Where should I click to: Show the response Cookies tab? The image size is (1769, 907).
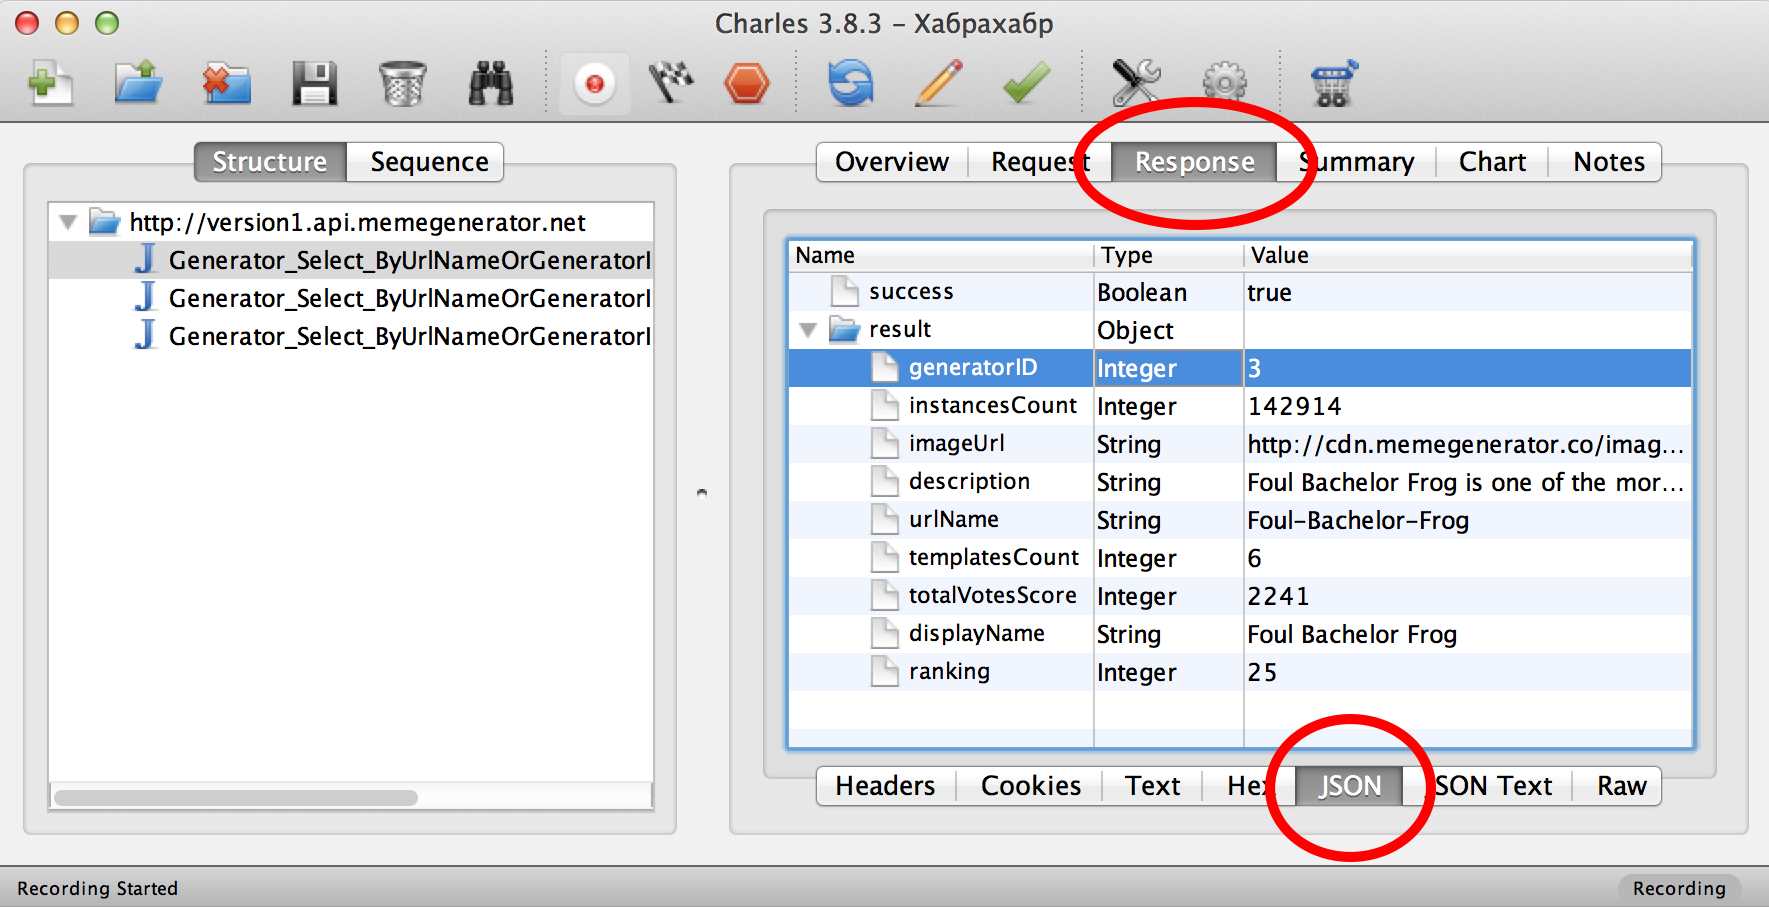click(x=1030, y=786)
